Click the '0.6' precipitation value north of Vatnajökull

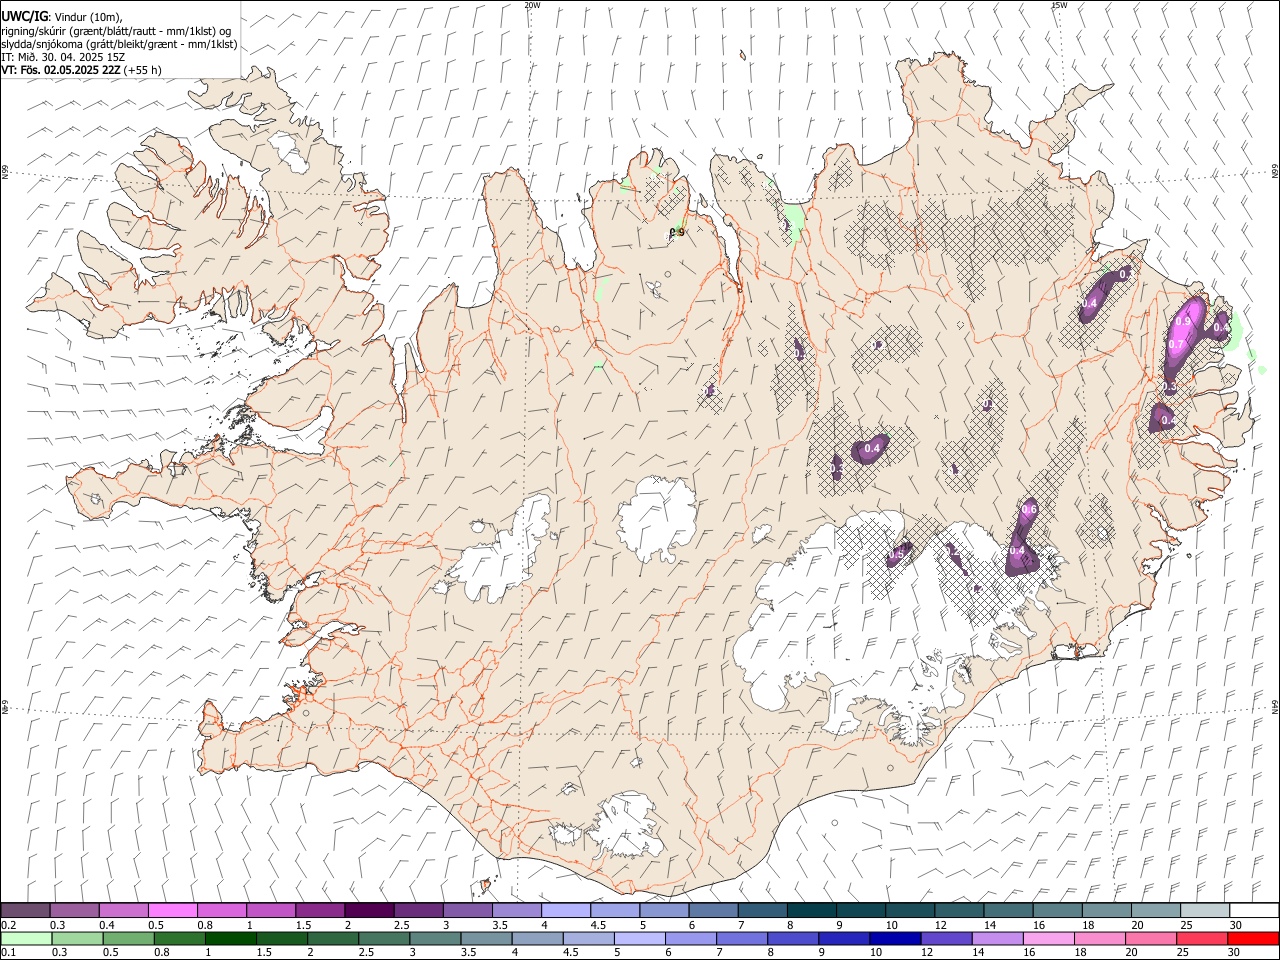[x=1029, y=511]
